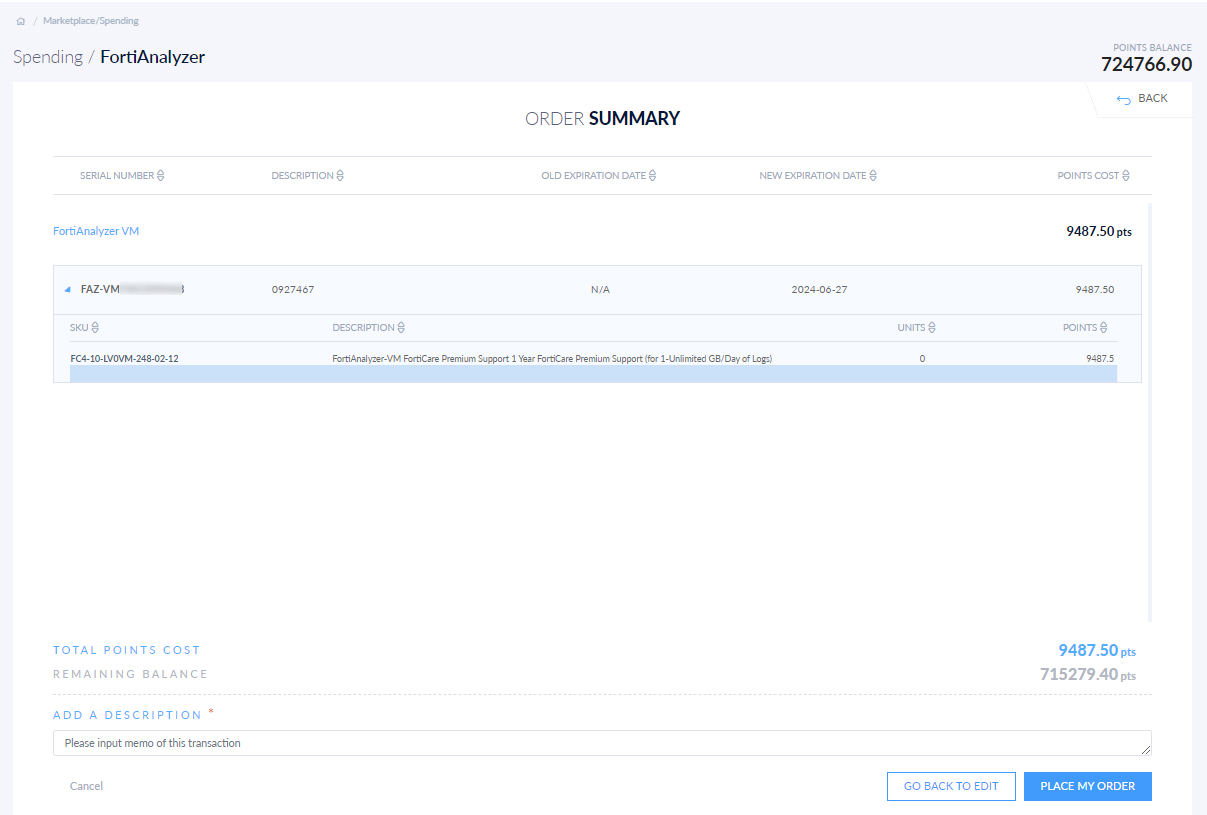Go back using the BACK button
This screenshot has height=815, width=1207.
(x=1142, y=98)
